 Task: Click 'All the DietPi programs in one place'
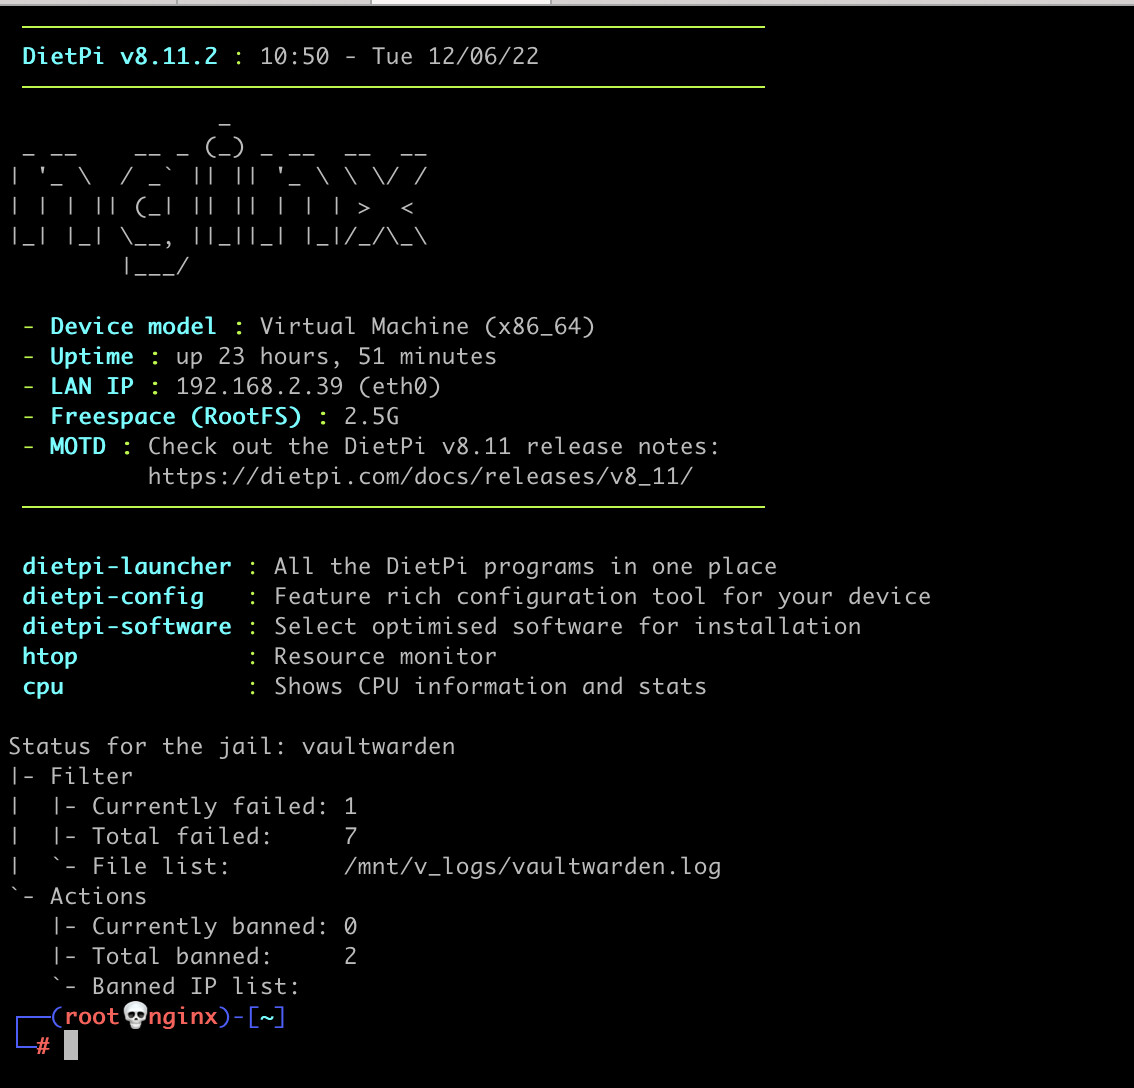[525, 566]
